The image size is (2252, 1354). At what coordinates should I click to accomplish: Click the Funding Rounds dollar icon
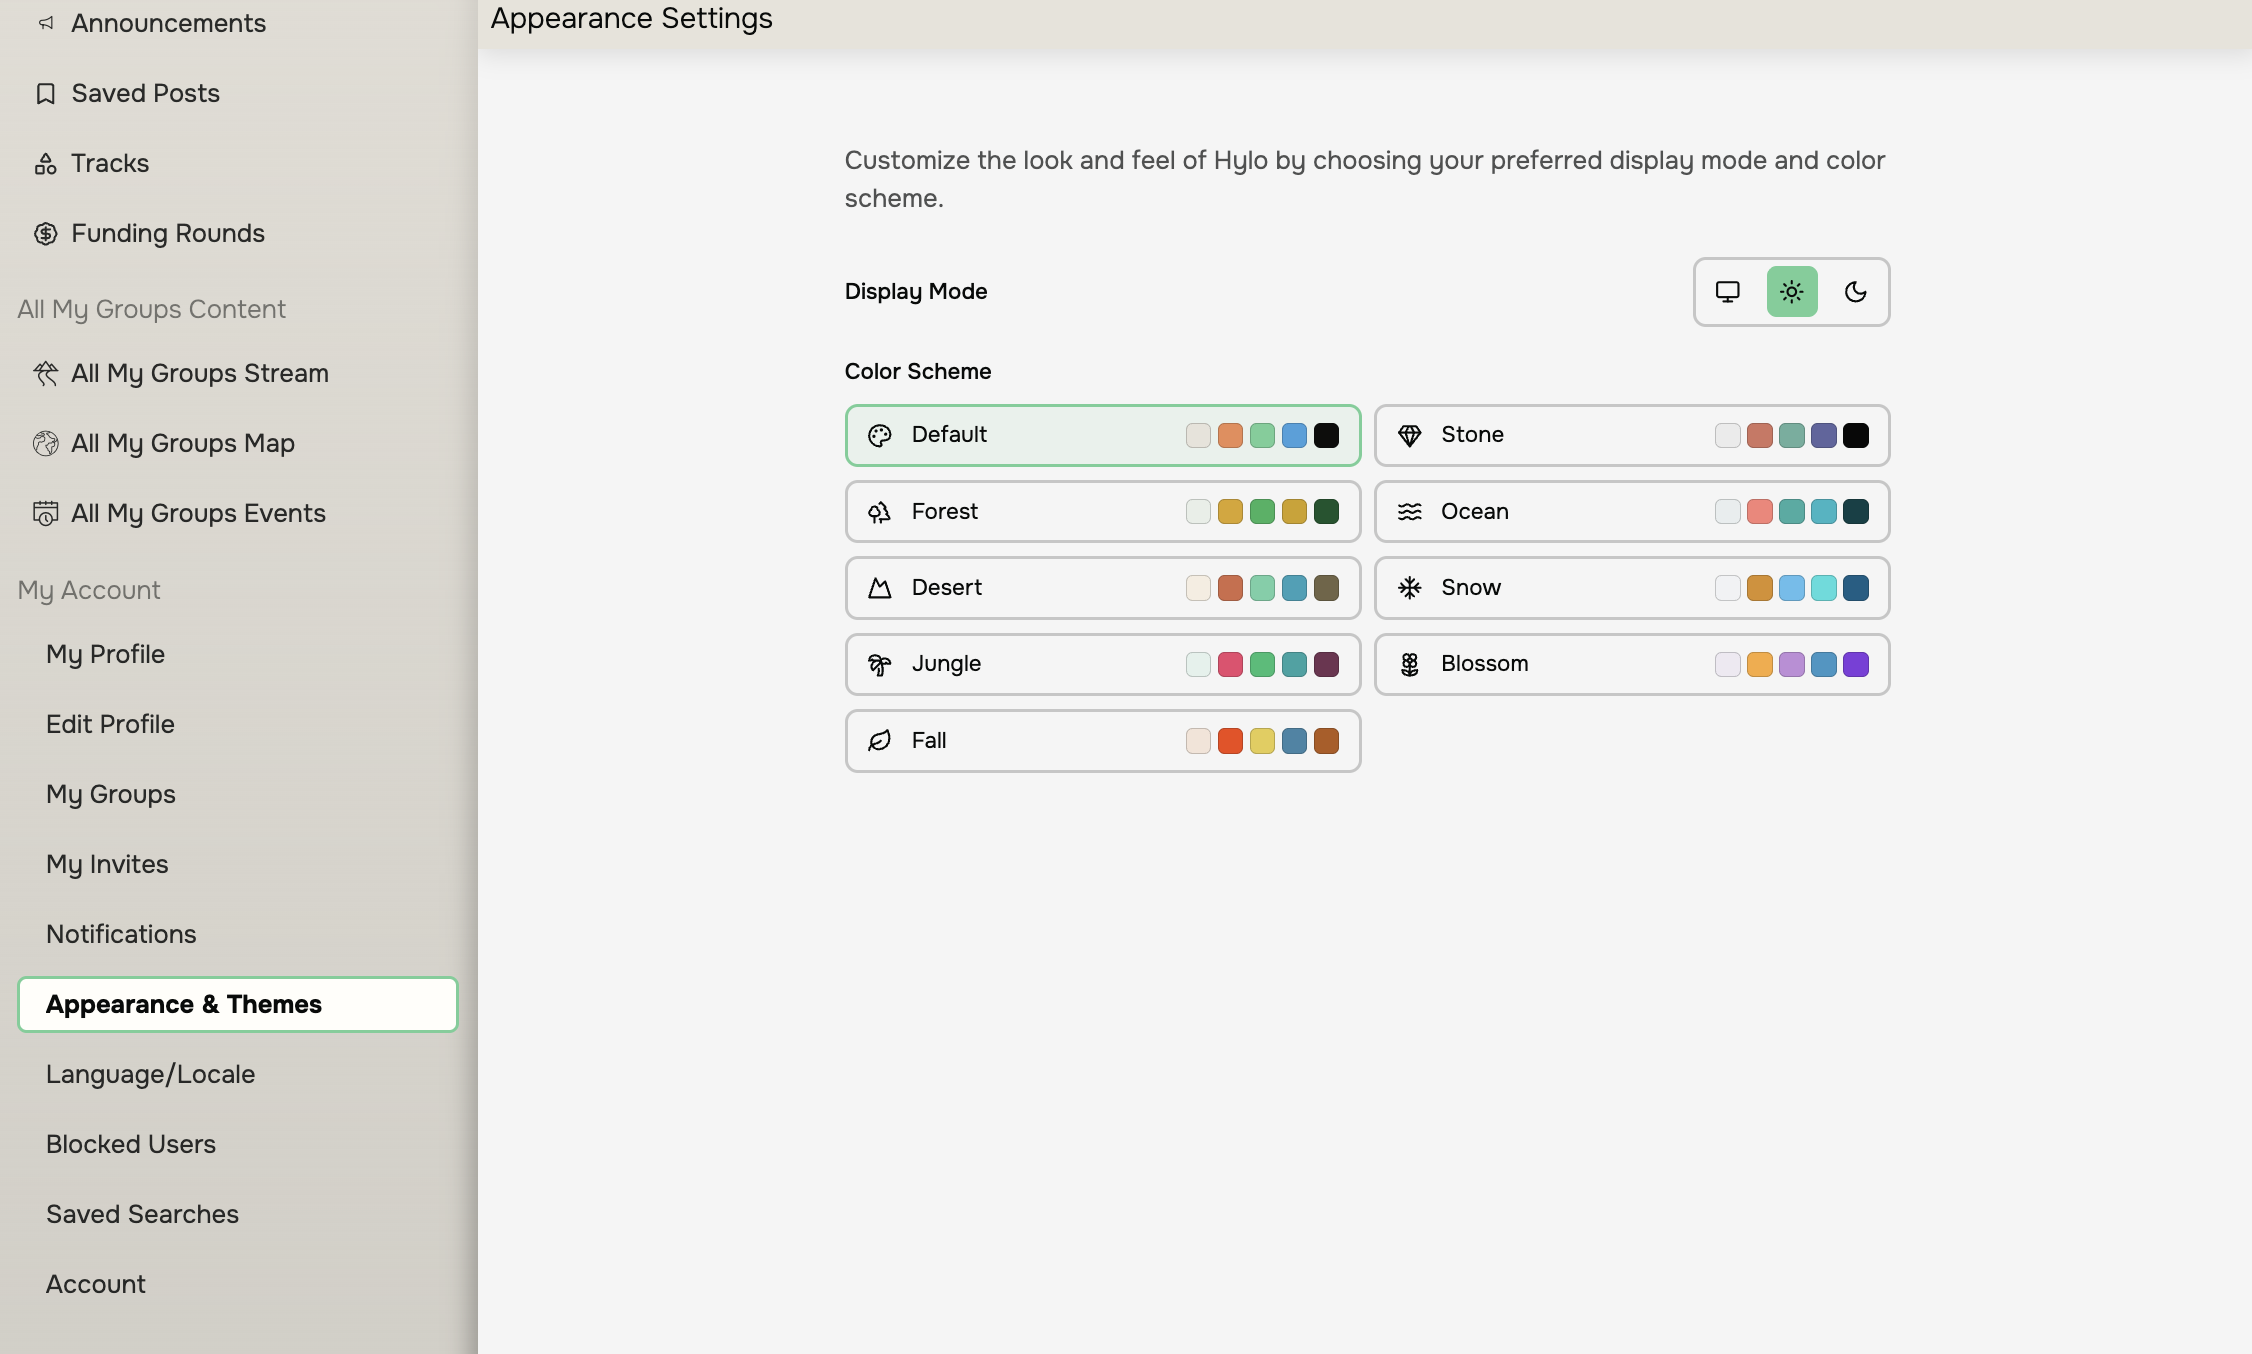point(45,234)
